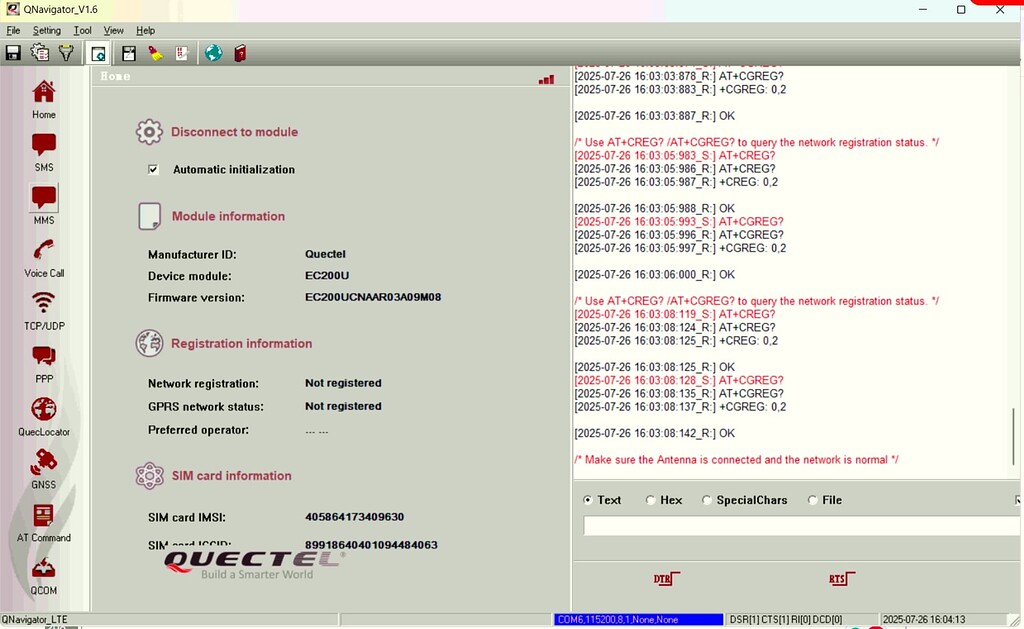
Task: Open the Tool menu
Action: tap(82, 31)
